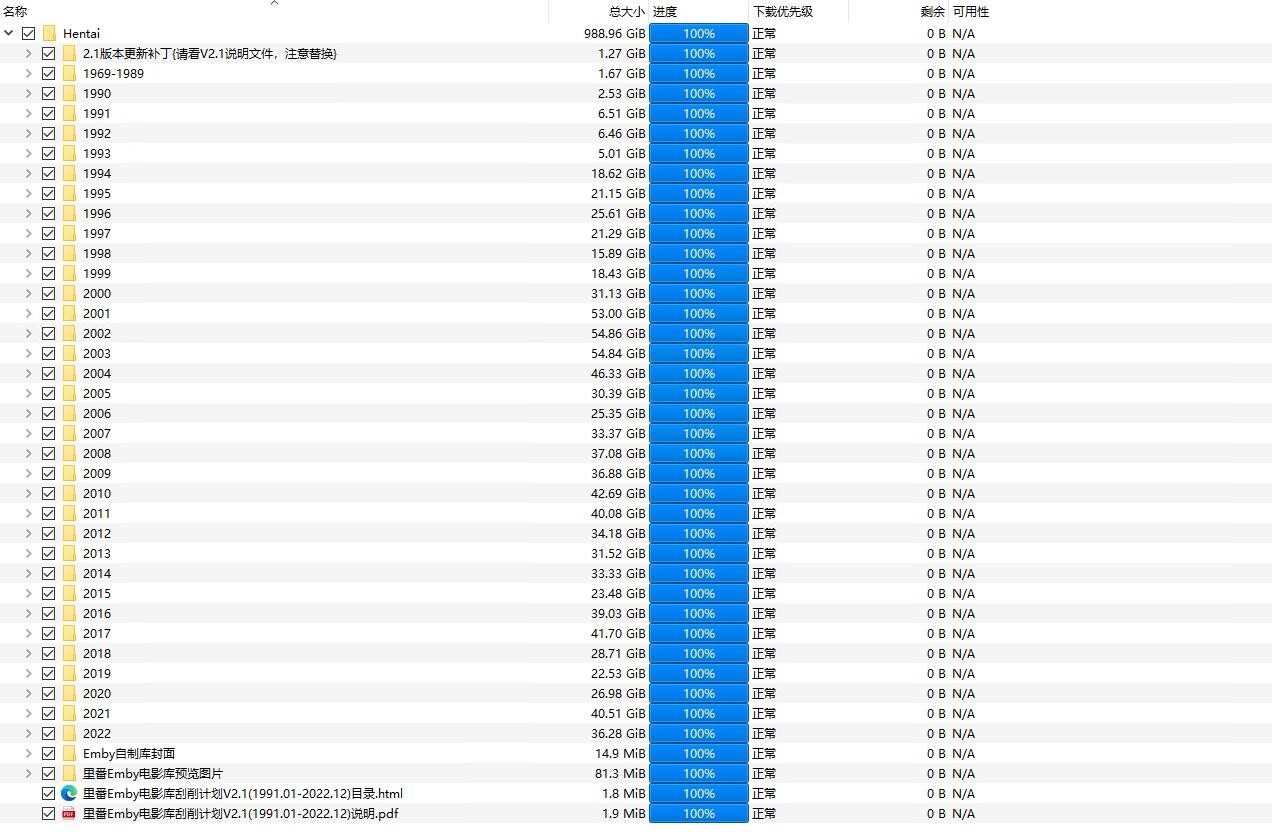The height and width of the screenshot is (836, 1272).
Task: Click the 1994 folder icon
Action: (x=69, y=173)
